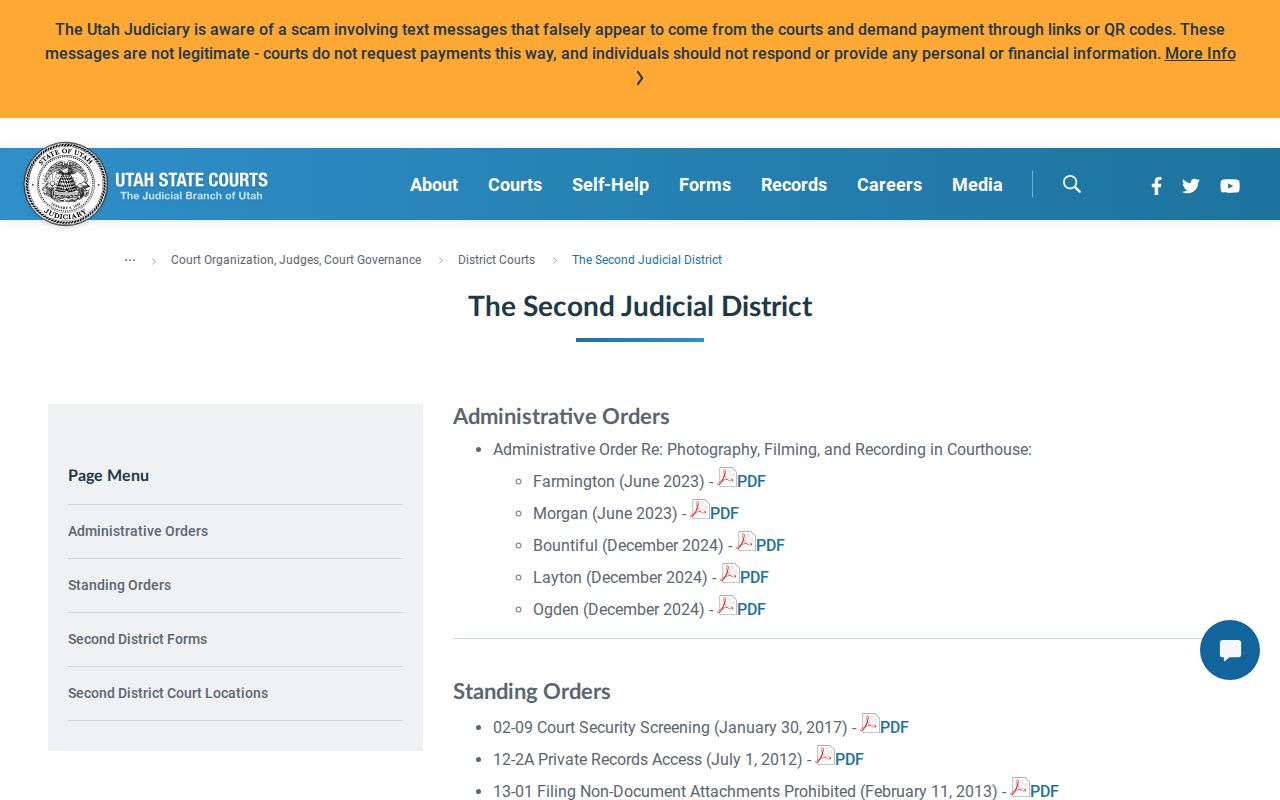The height and width of the screenshot is (800, 1280).
Task: Open the Records menu
Action: coord(794,185)
